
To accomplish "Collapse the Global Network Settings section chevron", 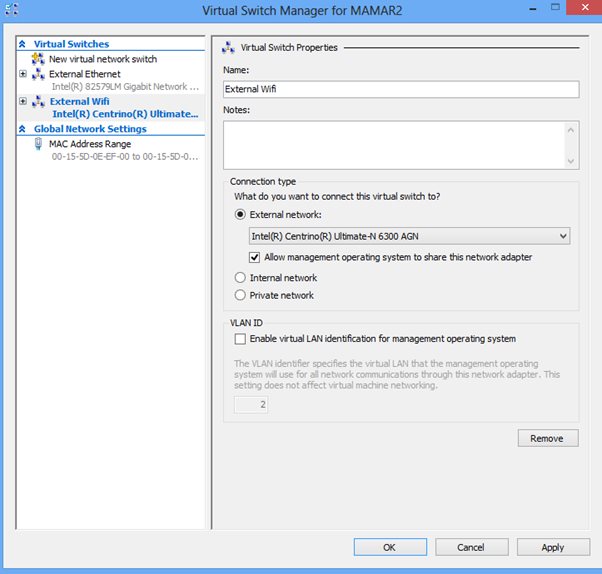I will (23, 129).
